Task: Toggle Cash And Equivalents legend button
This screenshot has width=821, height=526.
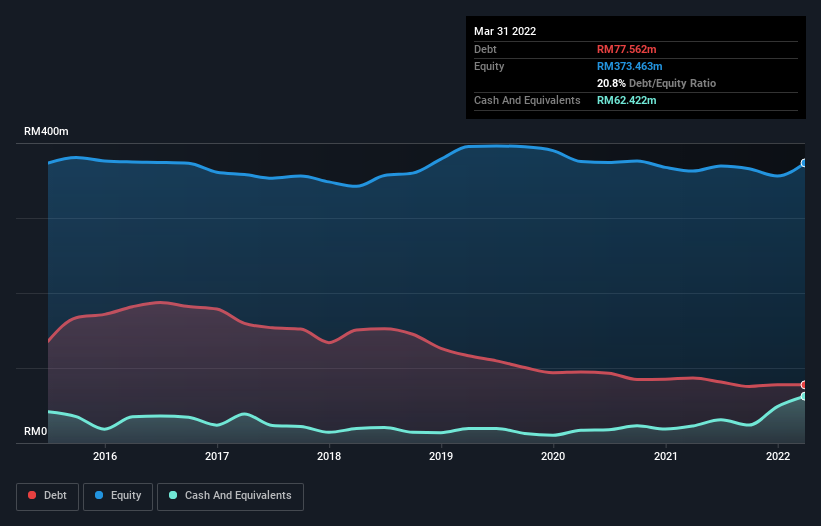Action: pyautogui.click(x=230, y=496)
